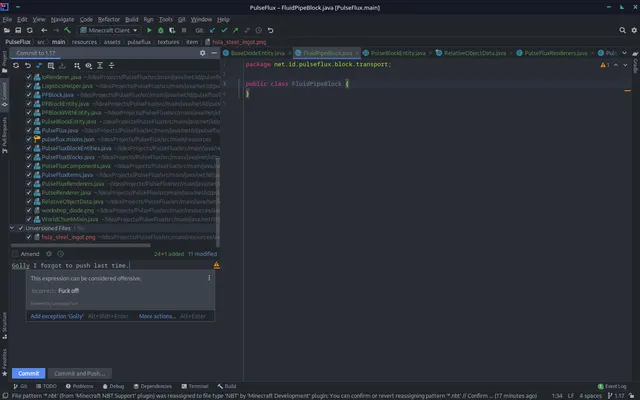Click the vertical scrollbar of changes list

(218, 202)
